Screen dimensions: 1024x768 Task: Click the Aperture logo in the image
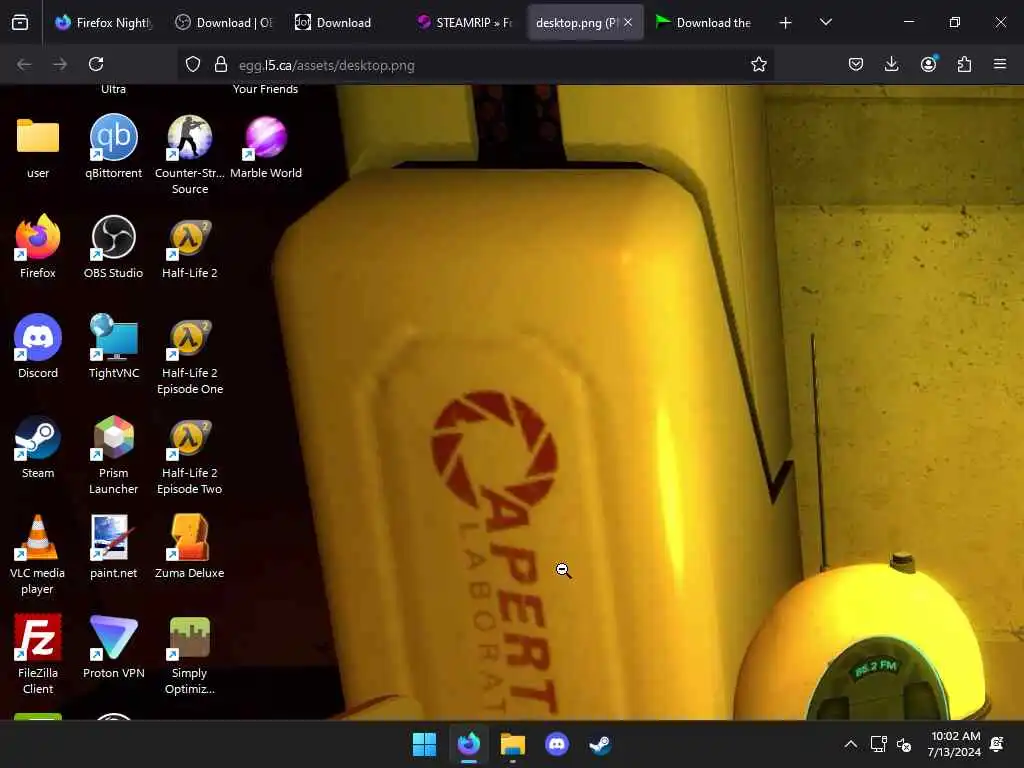coord(494,449)
